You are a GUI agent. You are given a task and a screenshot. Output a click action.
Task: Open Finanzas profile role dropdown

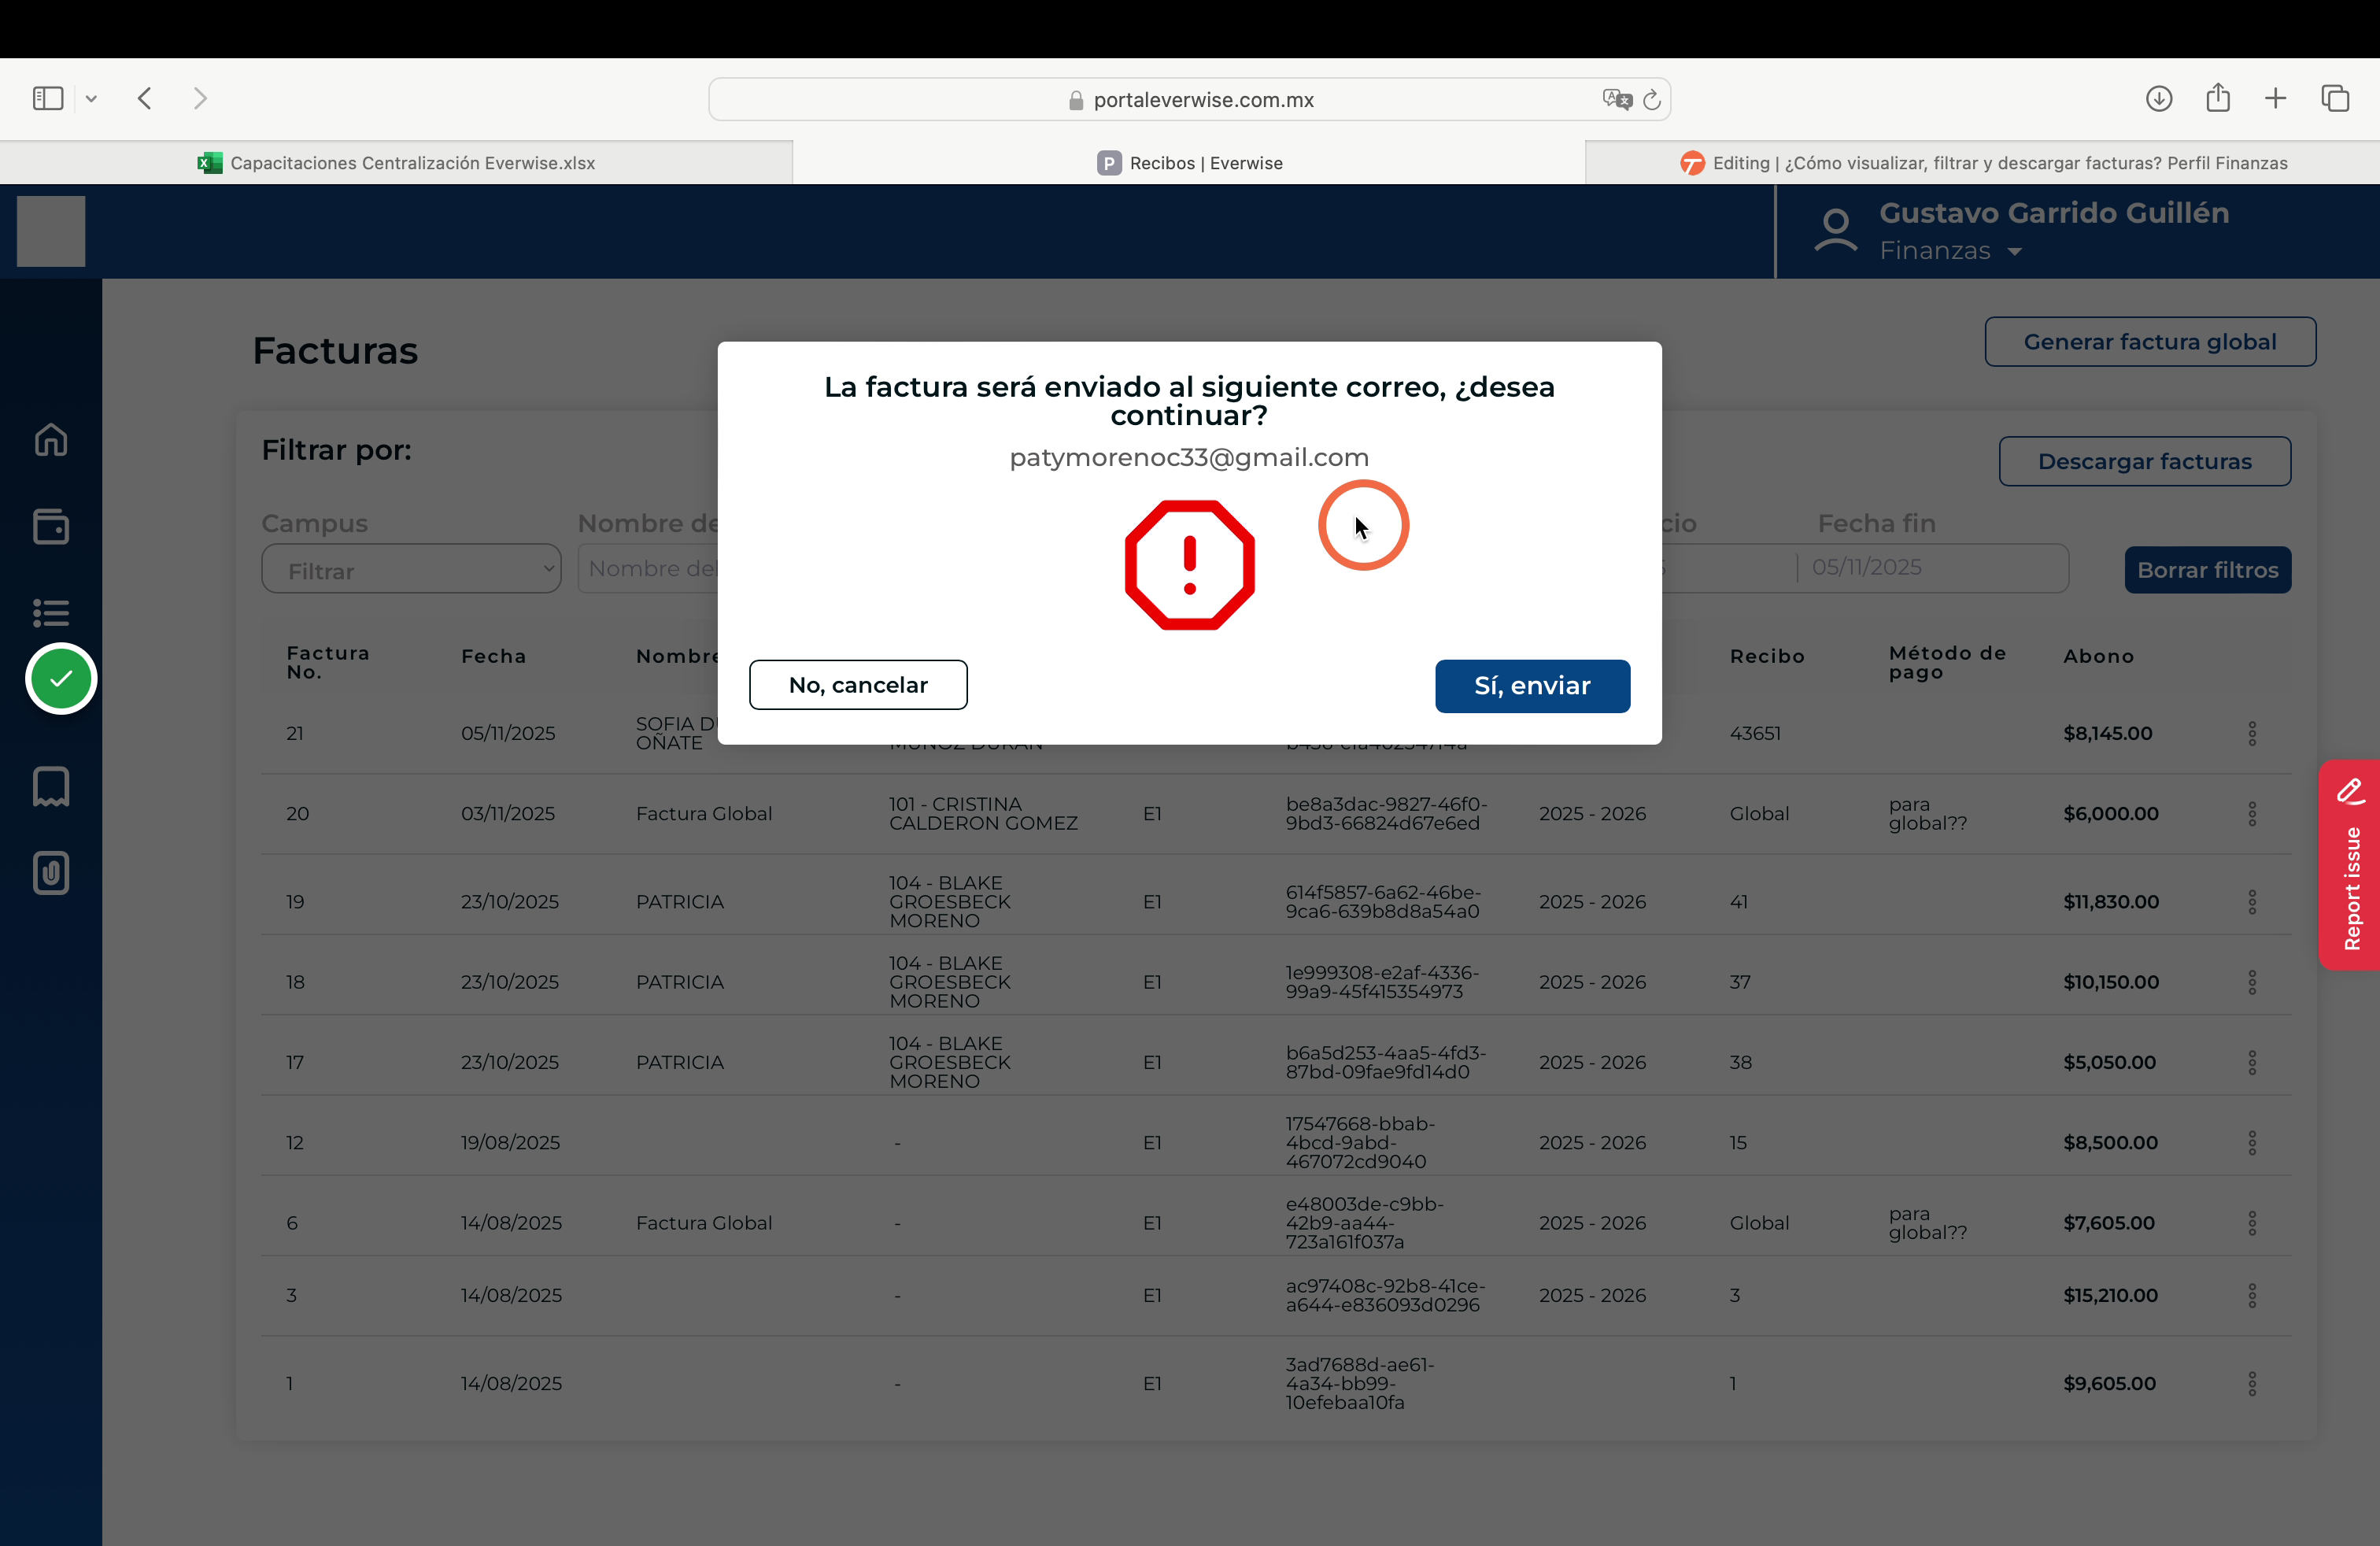pos(1950,251)
